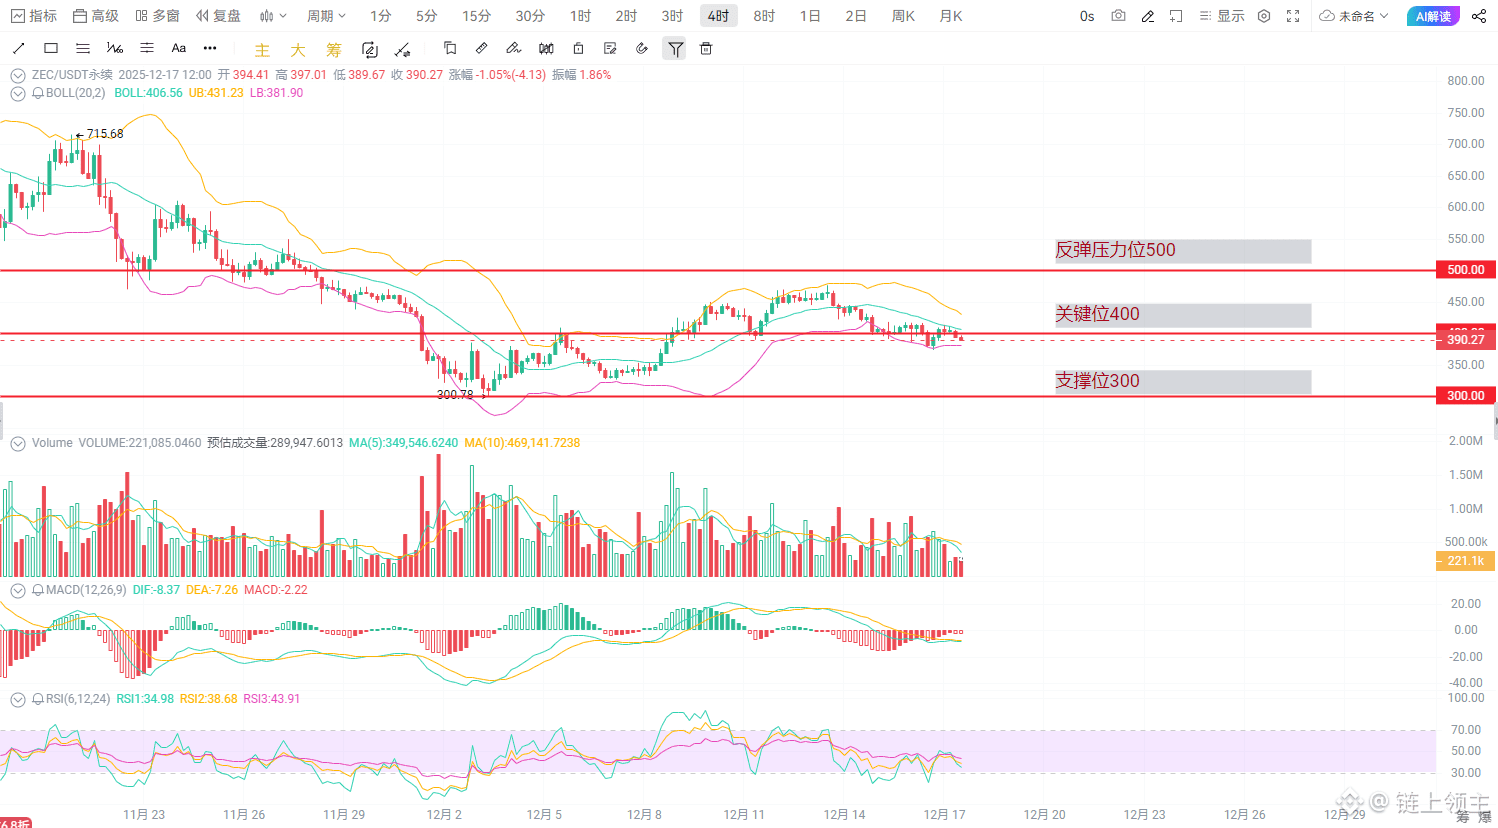
Task: Open the share icon at top right
Action: coord(1479,16)
